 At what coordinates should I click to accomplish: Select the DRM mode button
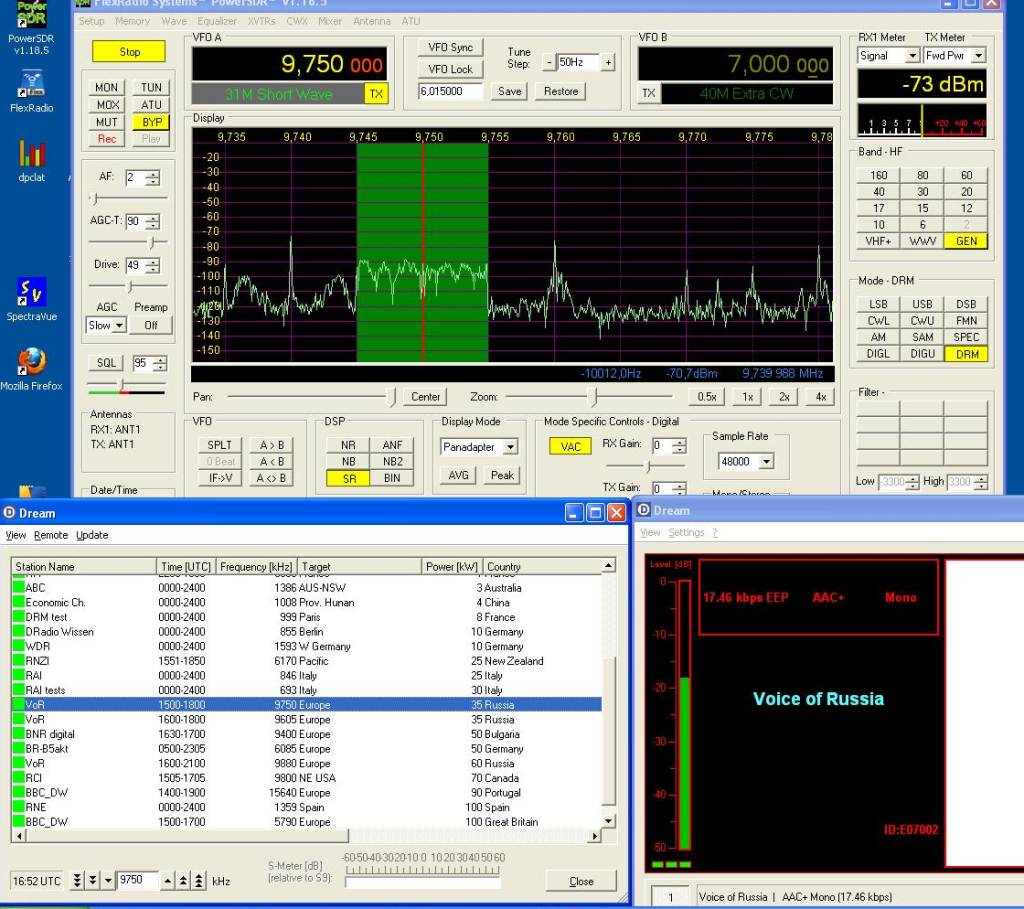966,354
